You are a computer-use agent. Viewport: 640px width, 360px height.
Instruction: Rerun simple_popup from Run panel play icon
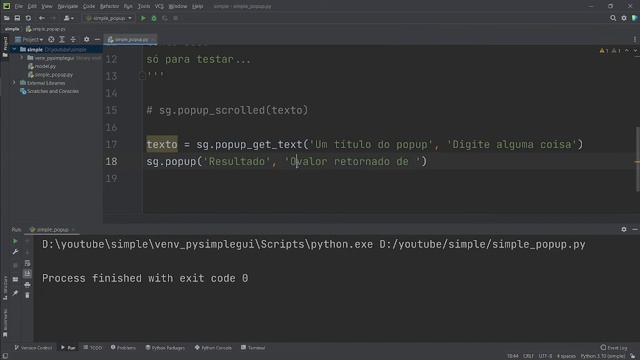point(15,242)
